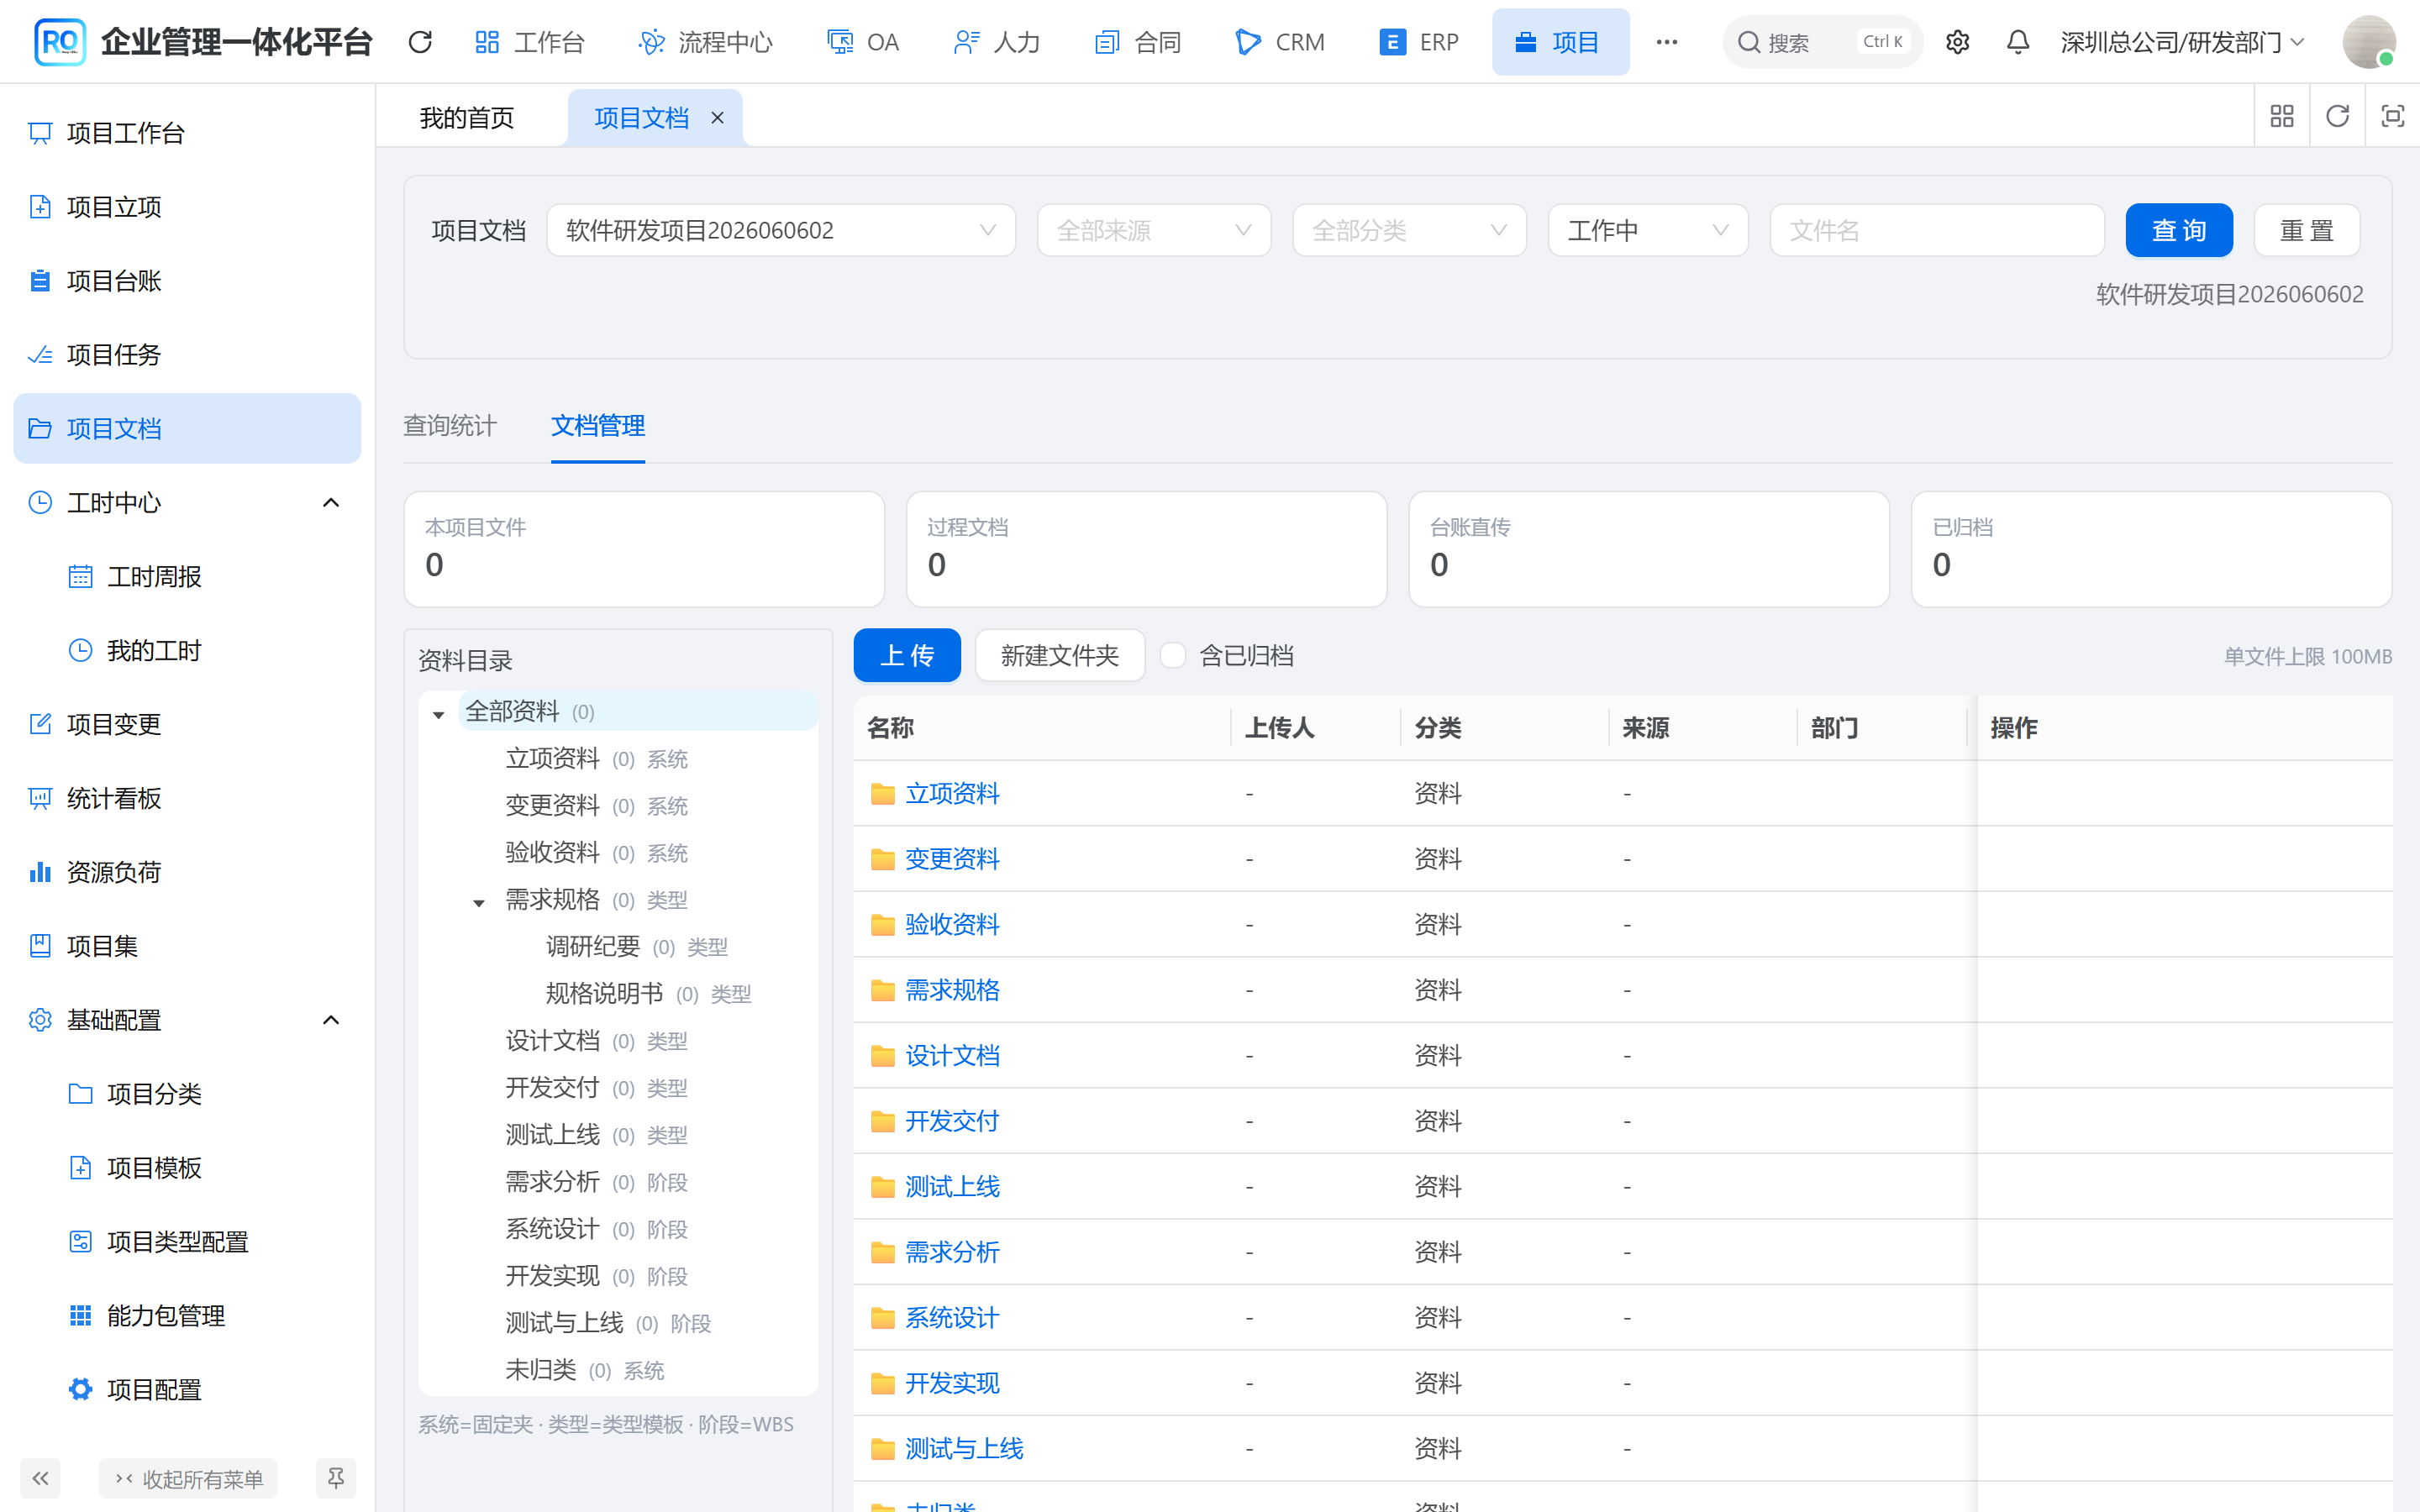The width and height of the screenshot is (2420, 1512).
Task: Click the 上传 button
Action: click(x=907, y=655)
